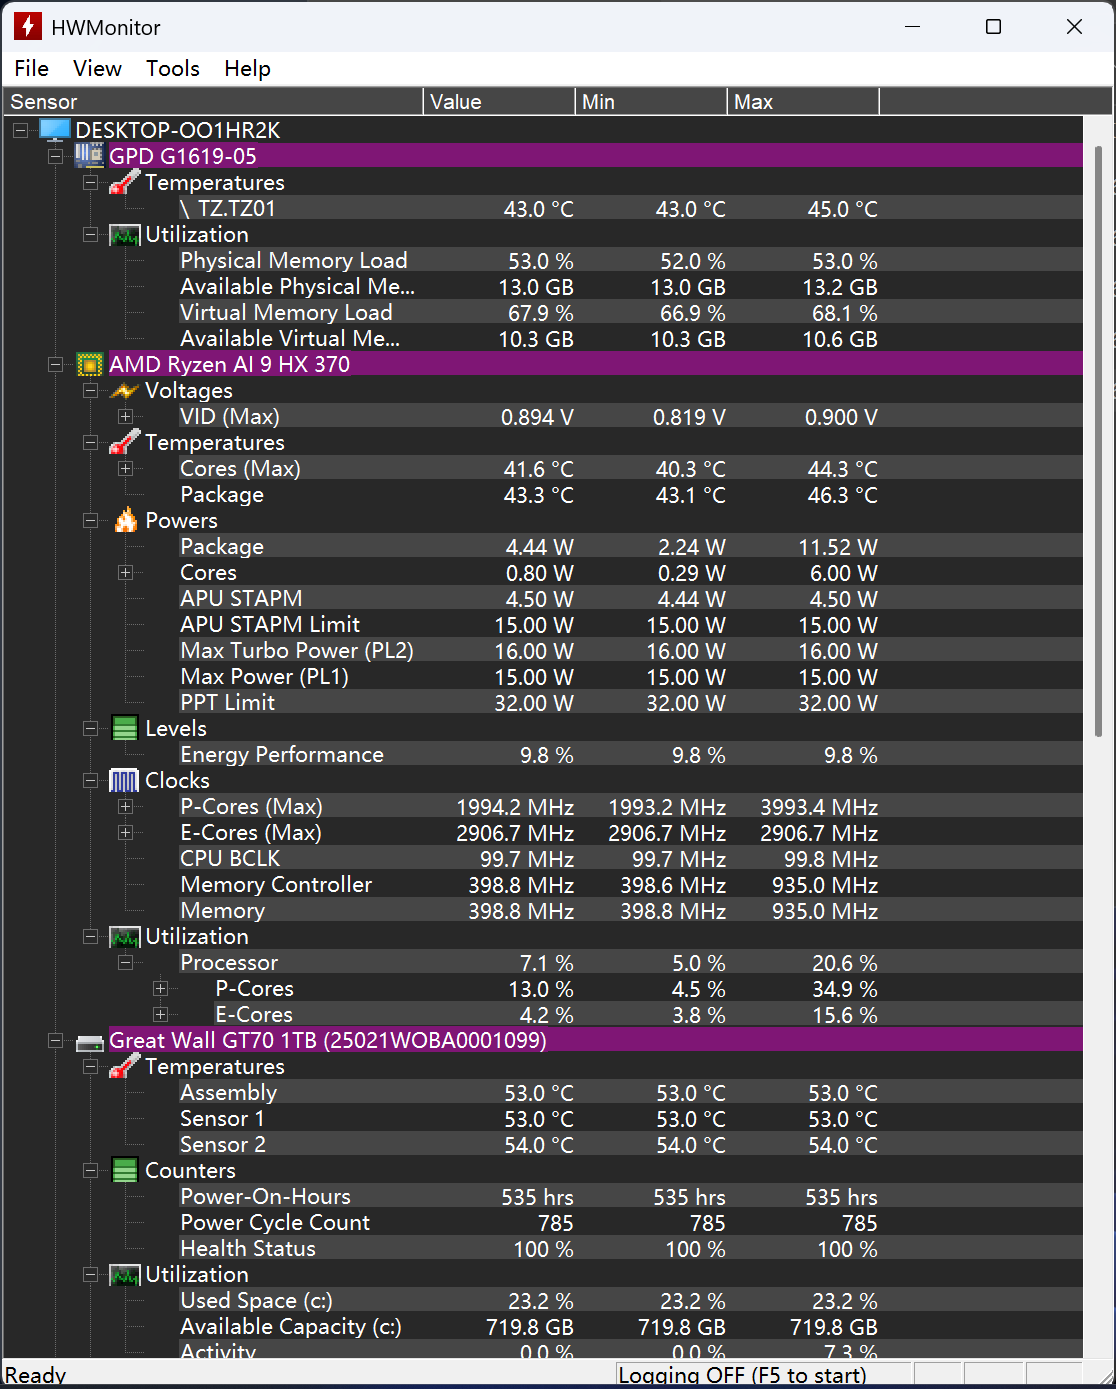Screen dimensions: 1116x1389
Task: Select the Health Status row
Action: [x=630, y=1248]
